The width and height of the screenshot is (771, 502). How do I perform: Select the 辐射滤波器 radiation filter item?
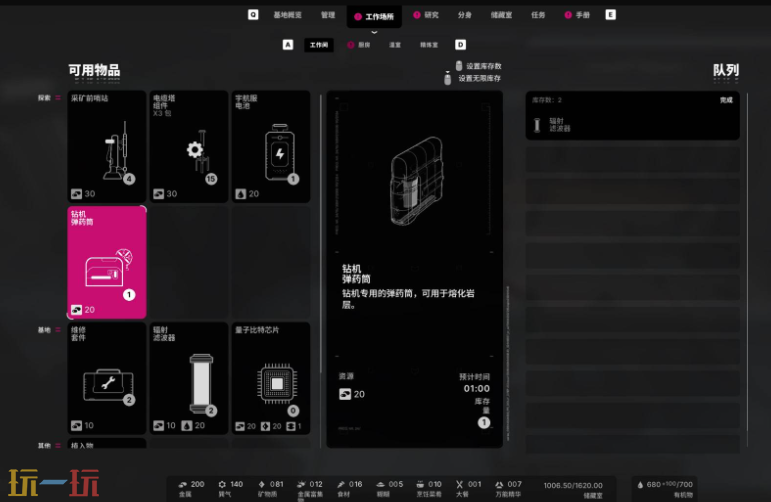pos(188,378)
